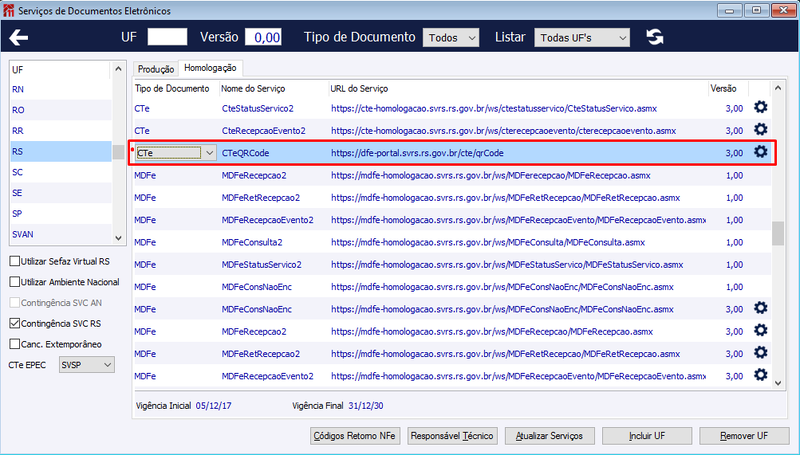Select the CteStatusServico2 service name
This screenshot has width=800, height=455.
pyautogui.click(x=258, y=109)
